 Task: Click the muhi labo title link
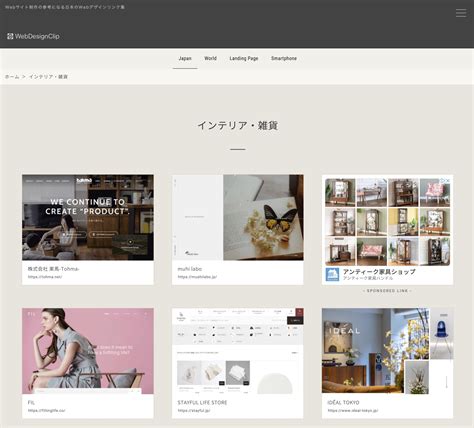tap(190, 269)
